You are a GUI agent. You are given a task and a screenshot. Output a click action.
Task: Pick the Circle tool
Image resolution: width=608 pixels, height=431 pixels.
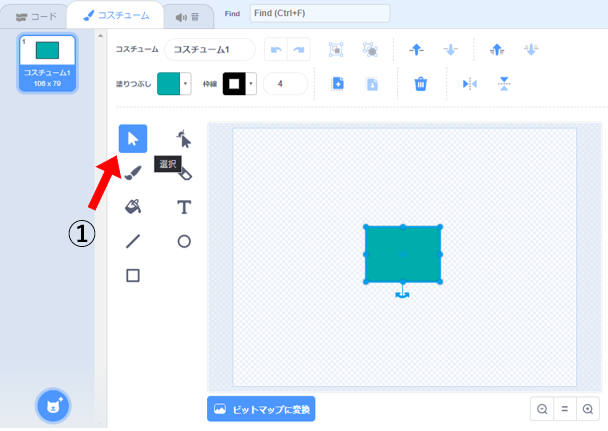pos(184,241)
